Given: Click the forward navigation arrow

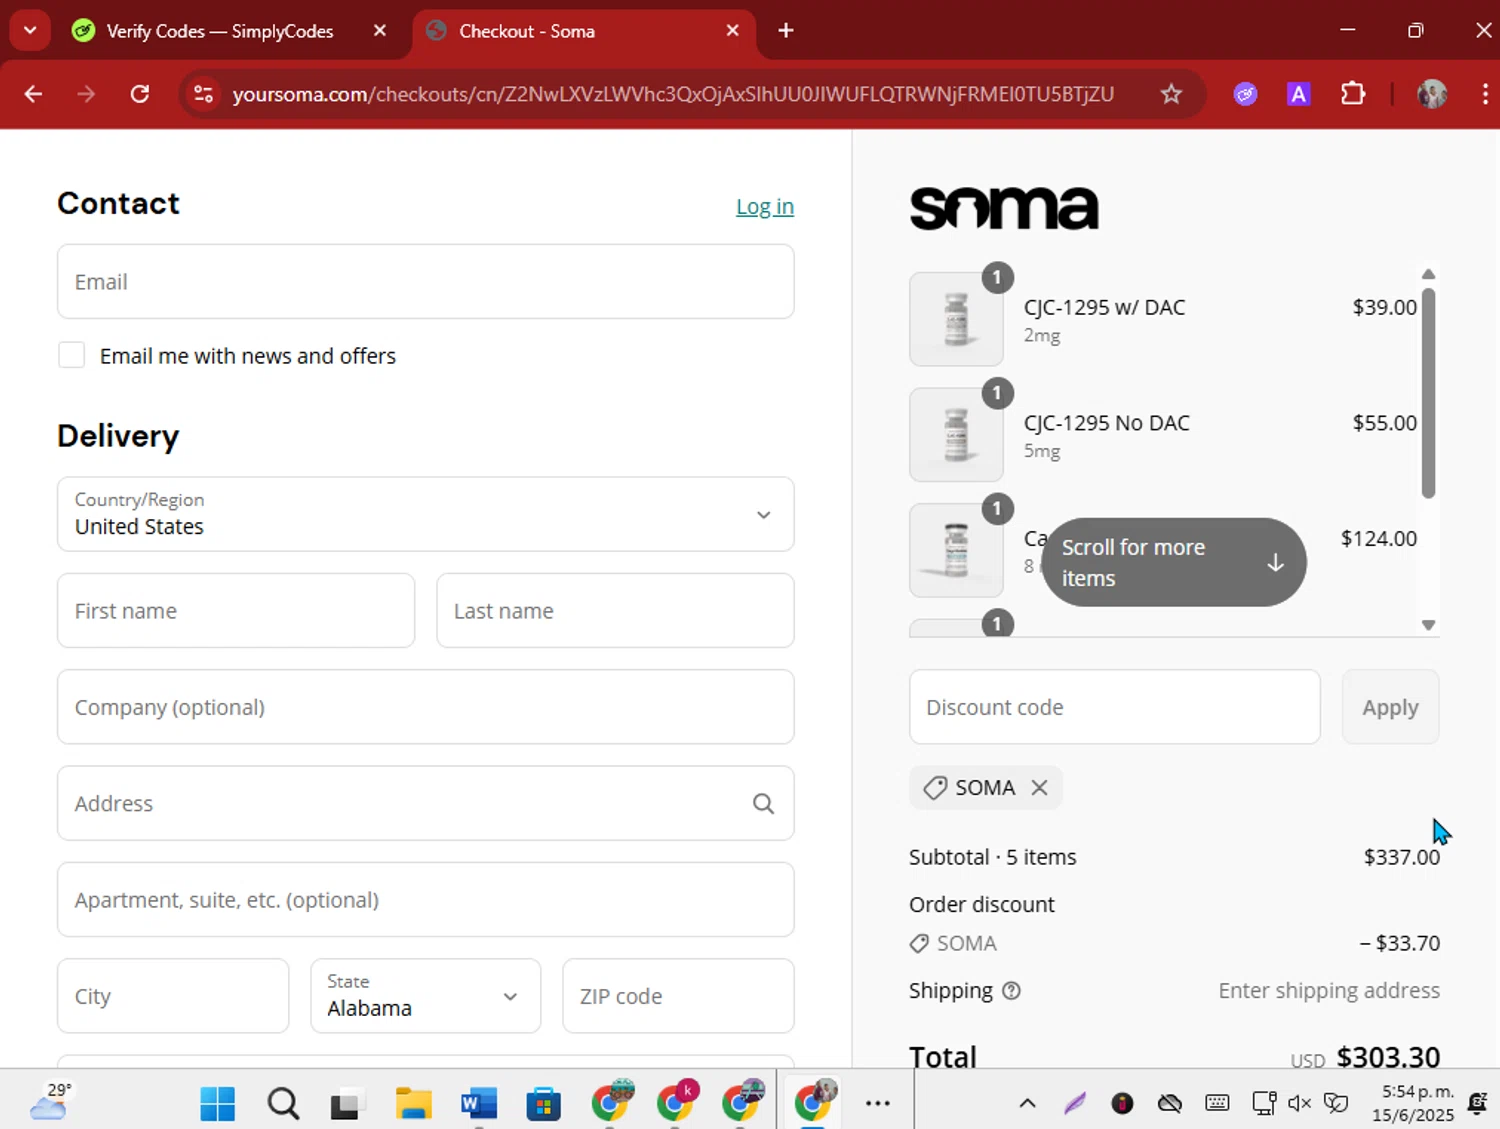Looking at the screenshot, I should point(86,94).
